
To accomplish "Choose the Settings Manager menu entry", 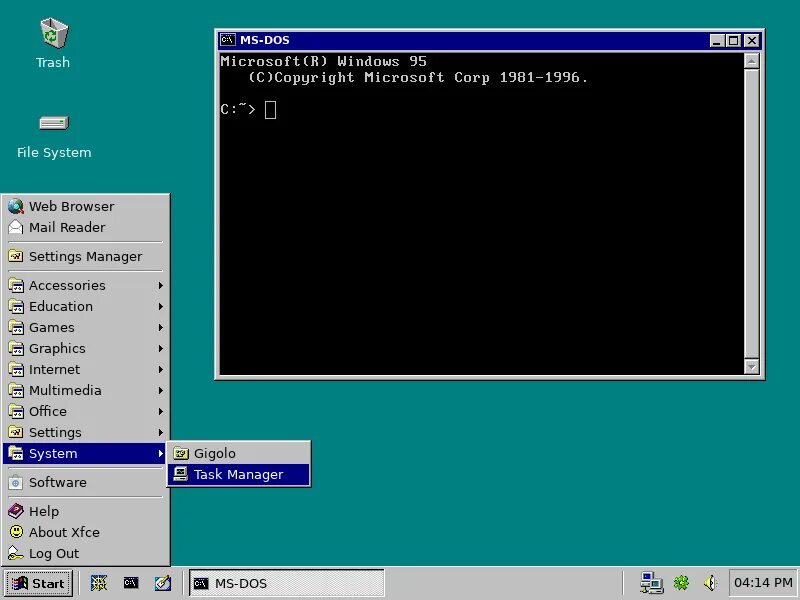I will (x=85, y=256).
